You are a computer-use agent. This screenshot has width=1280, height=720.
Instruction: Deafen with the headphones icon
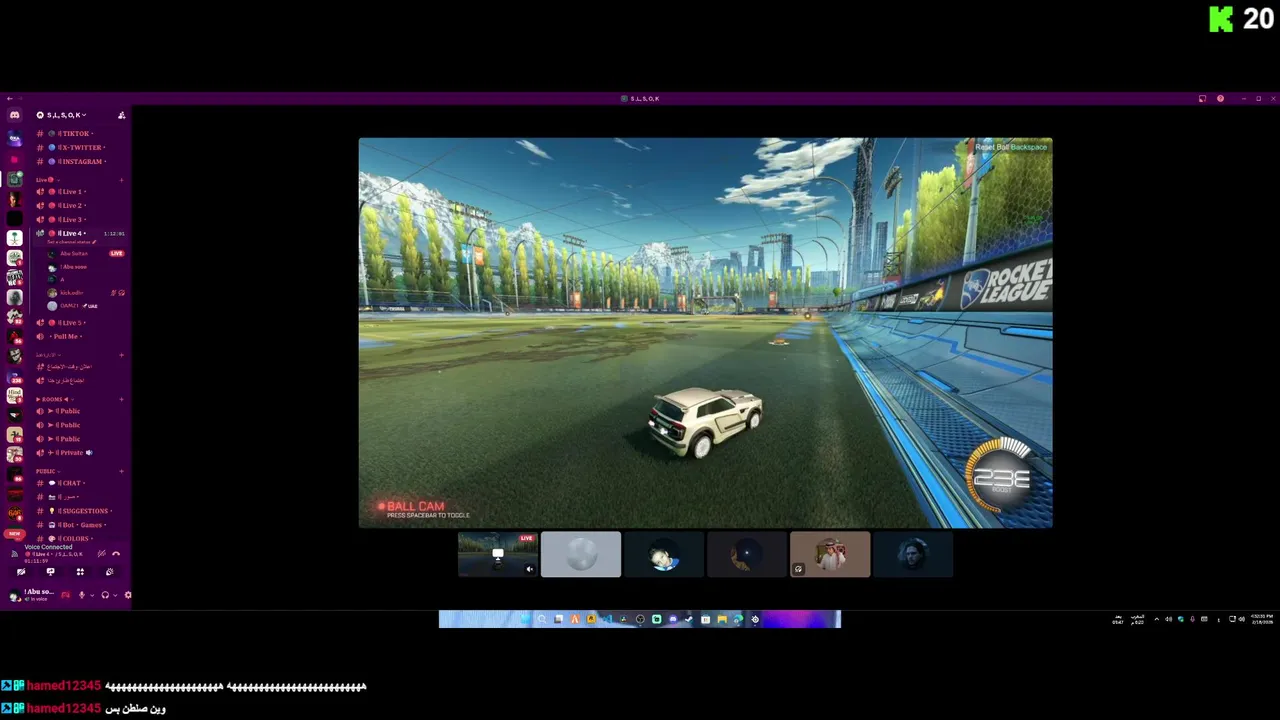(105, 595)
